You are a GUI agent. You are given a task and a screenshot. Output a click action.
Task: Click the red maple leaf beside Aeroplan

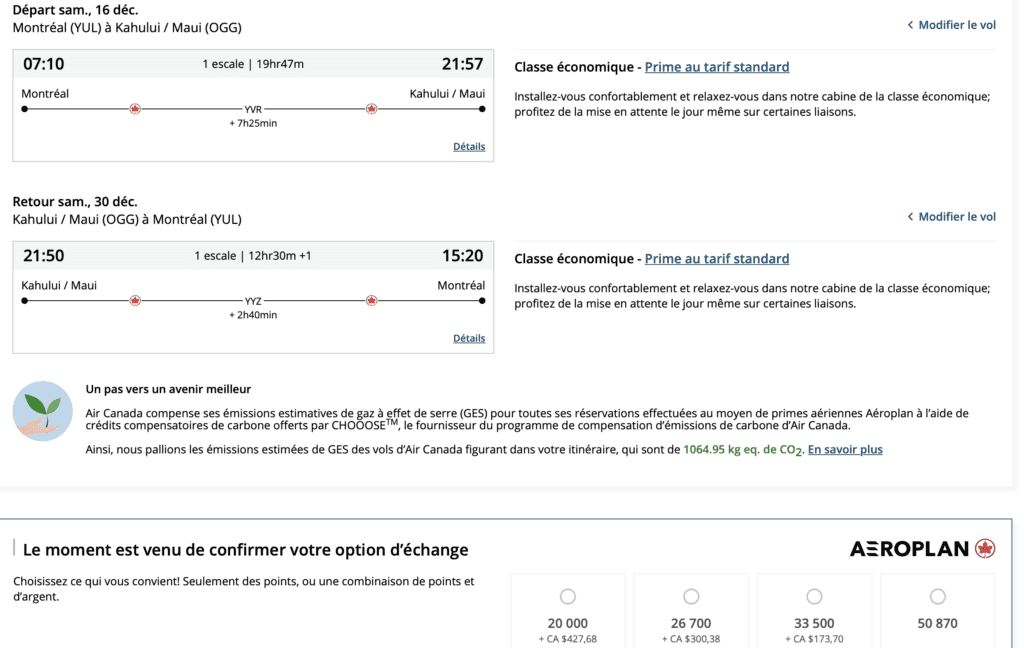coord(985,548)
